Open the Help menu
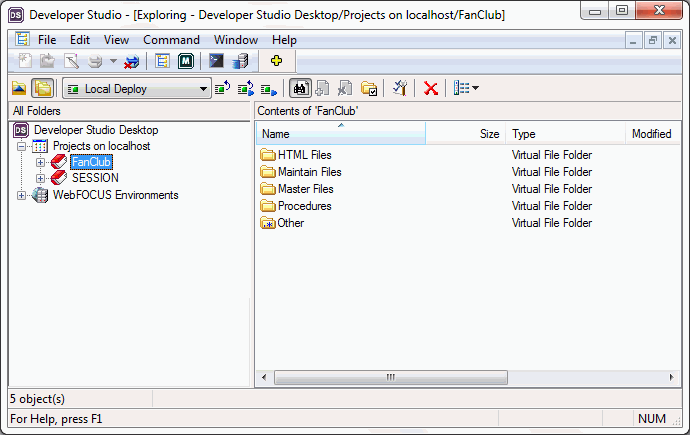This screenshot has width=690, height=435. pyautogui.click(x=284, y=40)
